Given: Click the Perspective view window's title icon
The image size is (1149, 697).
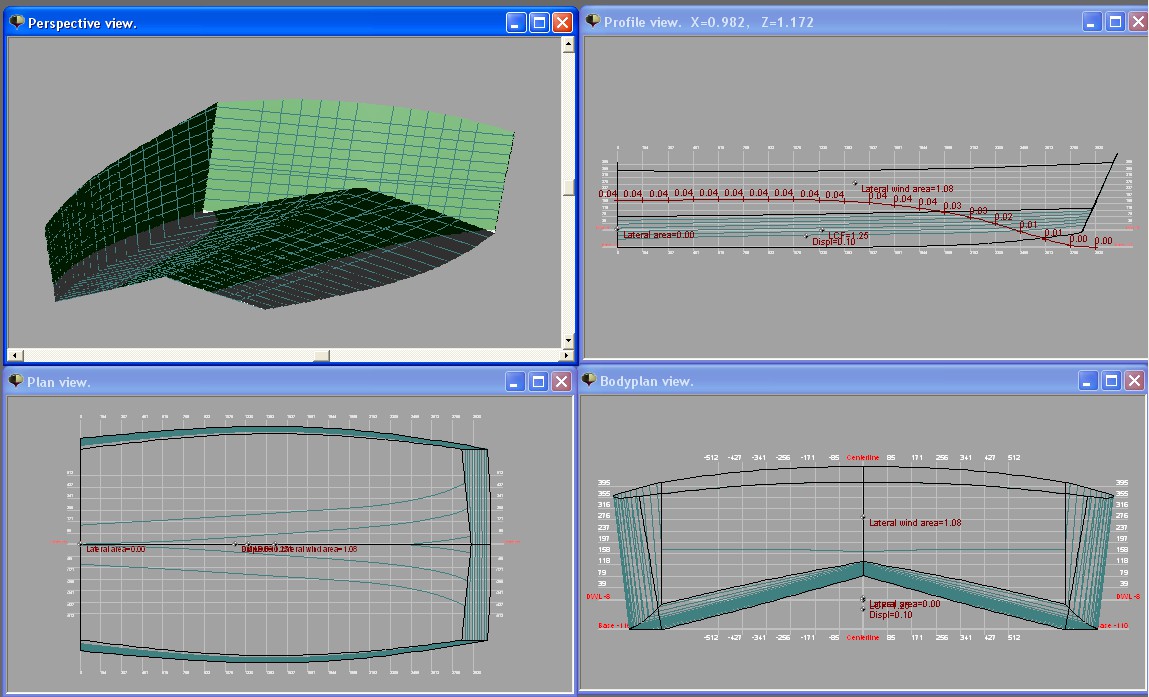Looking at the screenshot, I should [16, 23].
